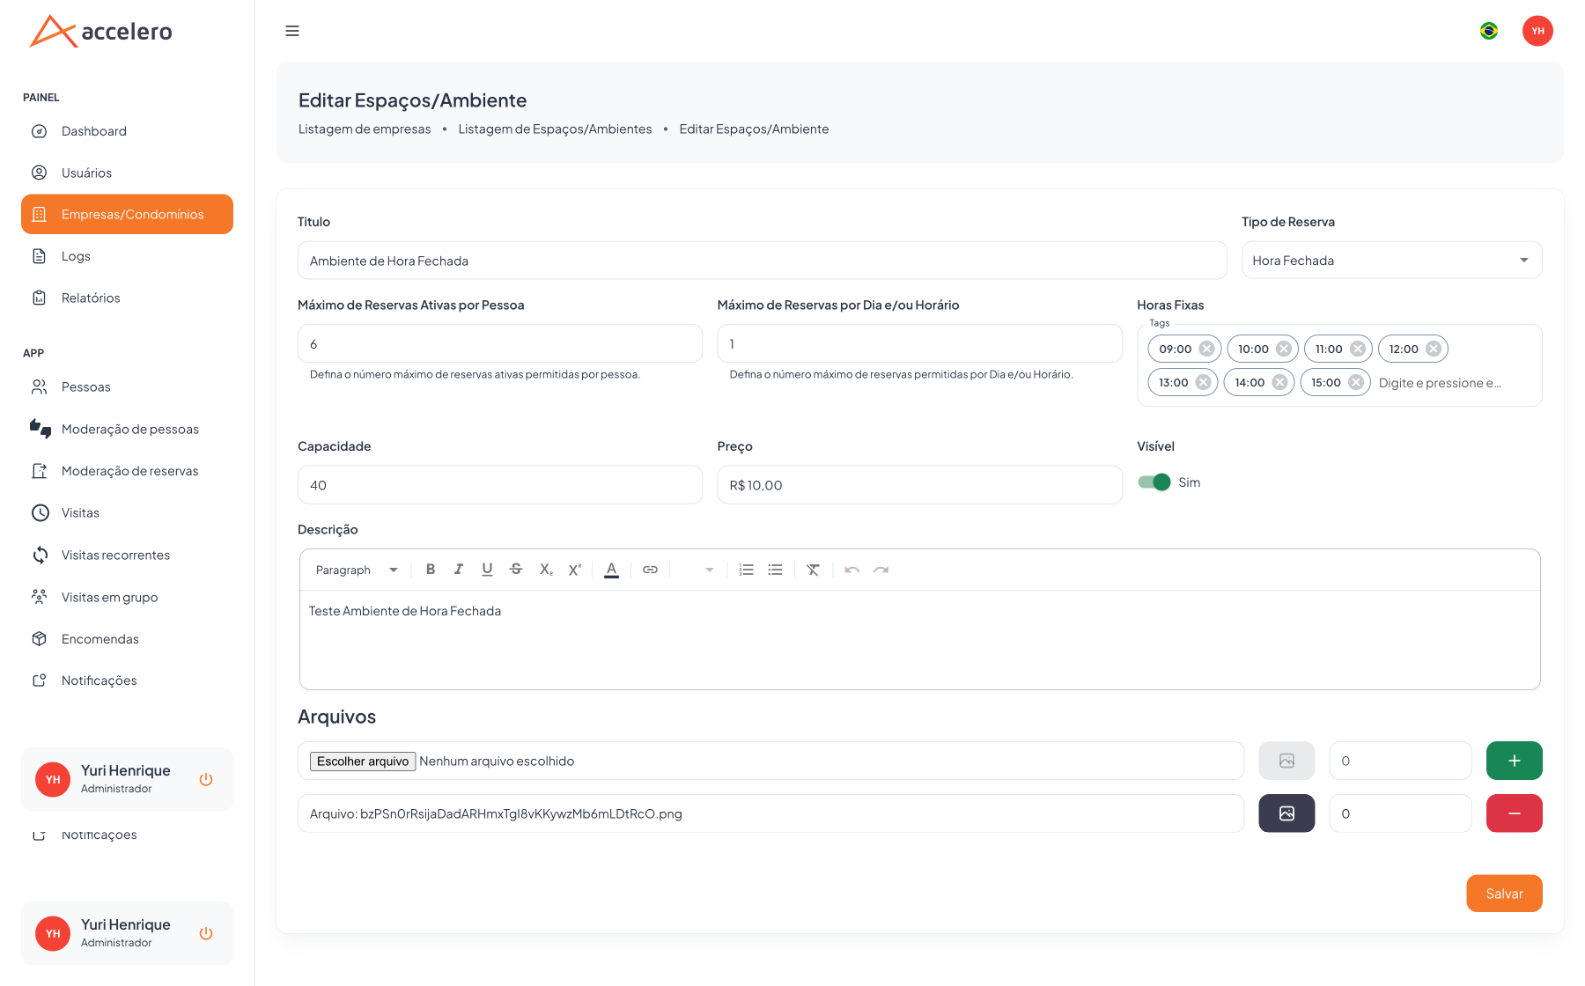Select Empresas/Condomínios menu item
The height and width of the screenshot is (986, 1585).
(127, 214)
